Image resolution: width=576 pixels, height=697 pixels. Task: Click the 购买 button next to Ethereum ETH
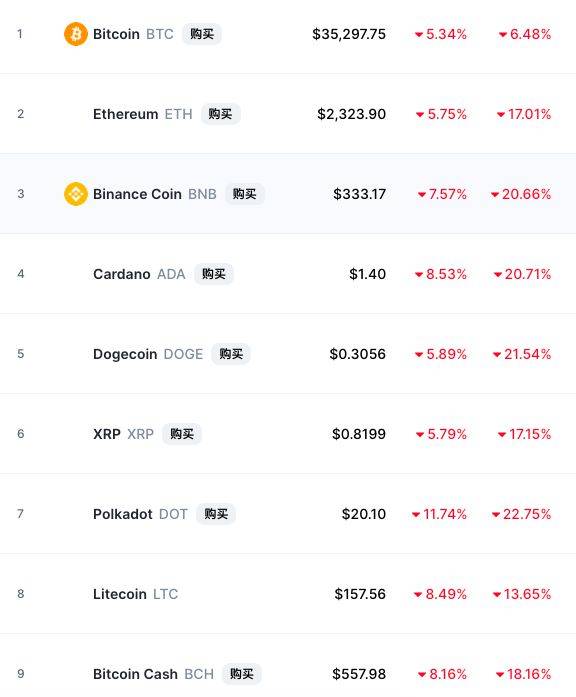pos(220,114)
